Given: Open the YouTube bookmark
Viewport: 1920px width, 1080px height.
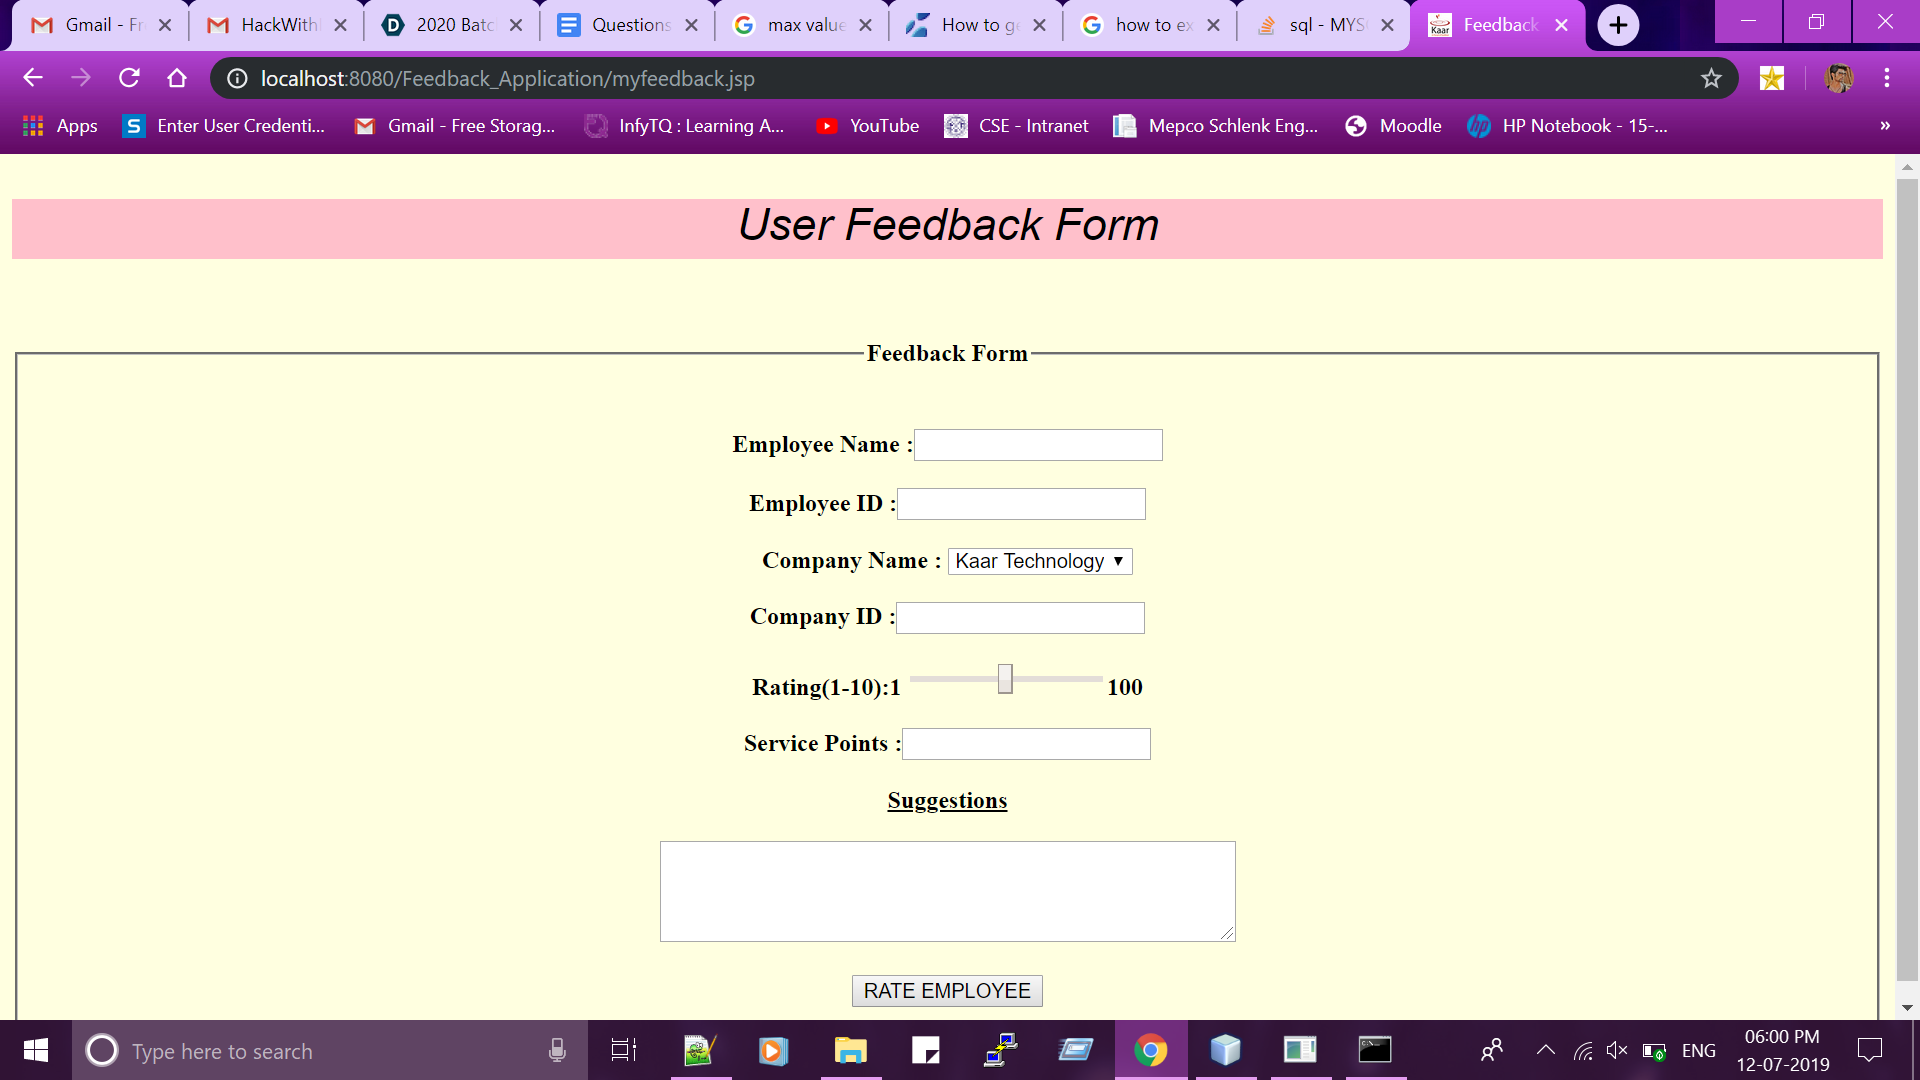Looking at the screenshot, I should click(x=866, y=125).
